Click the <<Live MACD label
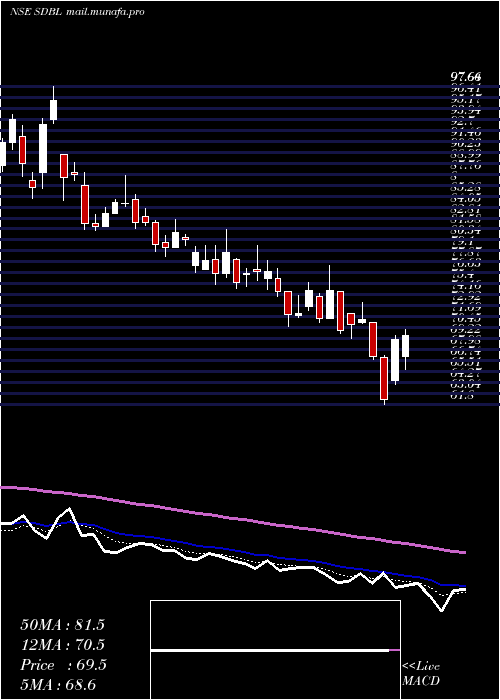 421,674
